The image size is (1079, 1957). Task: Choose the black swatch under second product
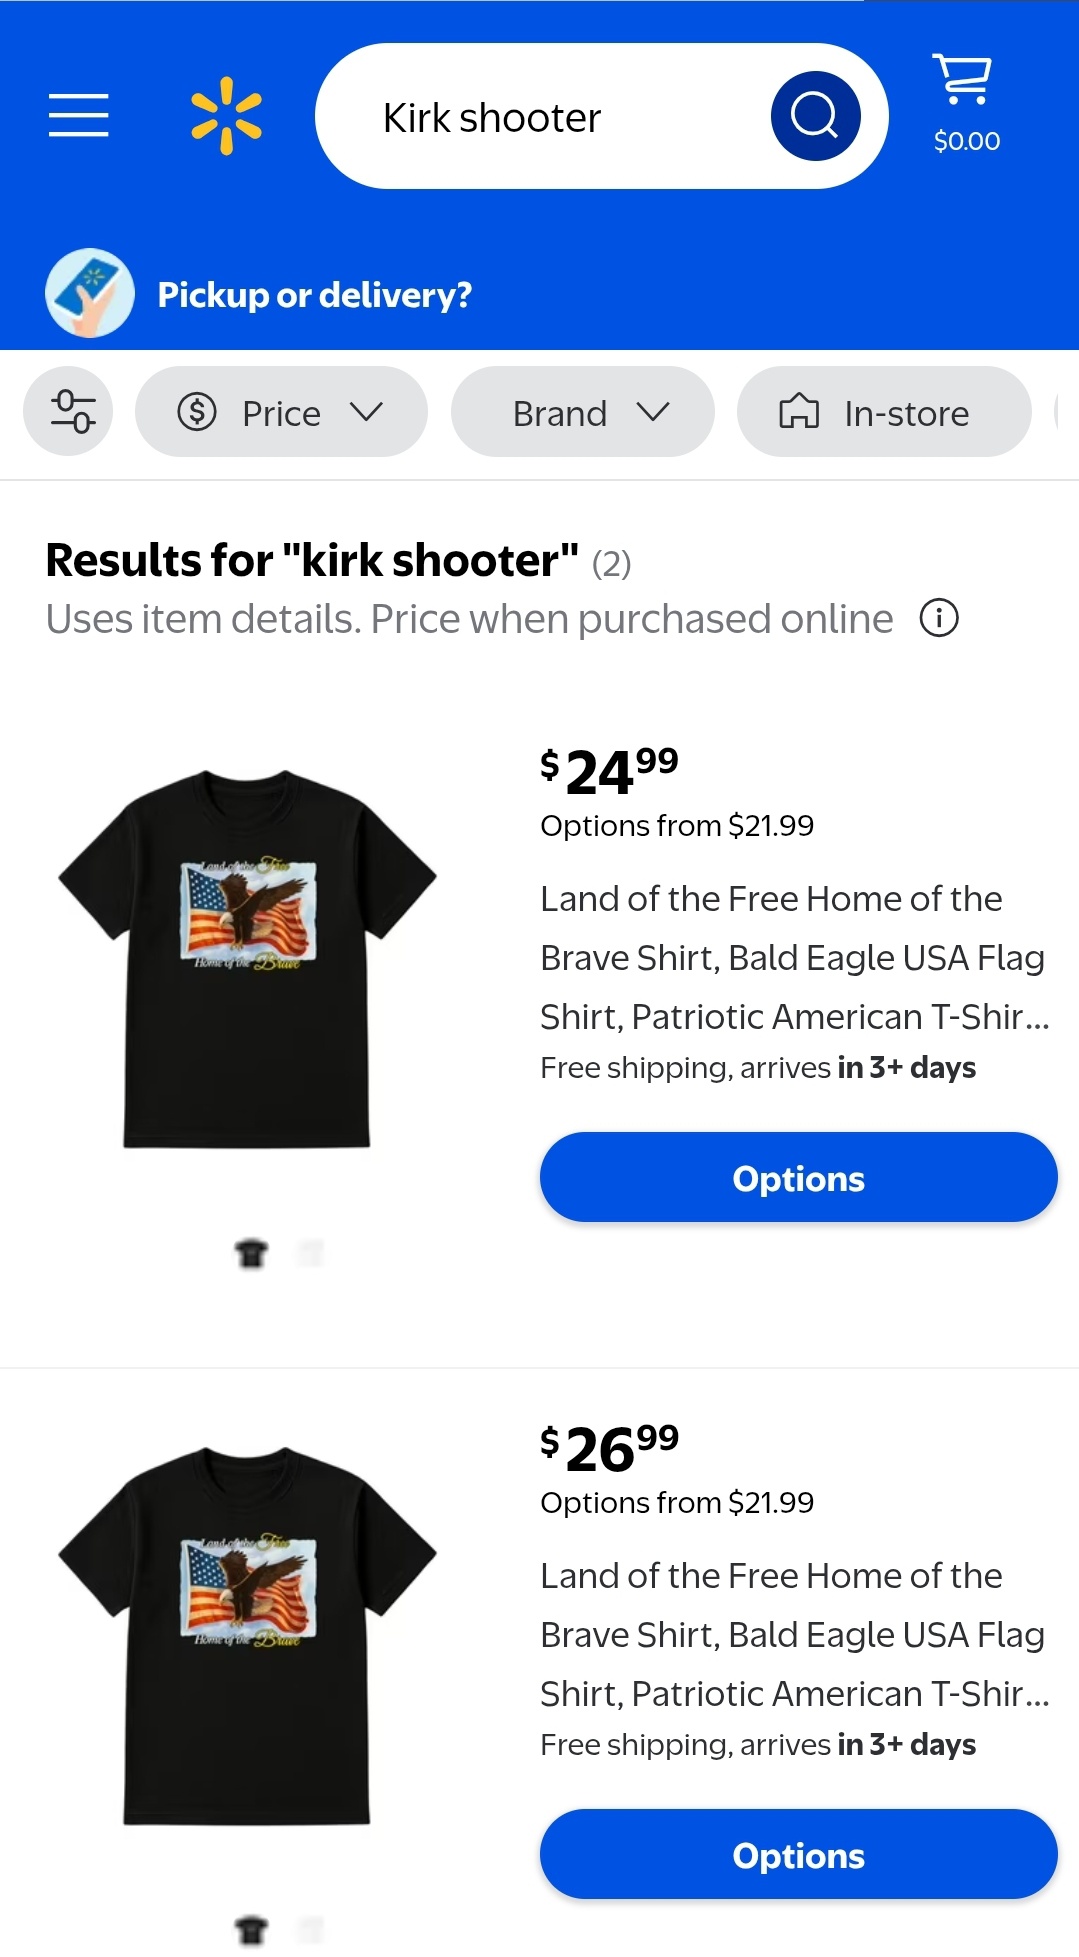[x=252, y=1929]
